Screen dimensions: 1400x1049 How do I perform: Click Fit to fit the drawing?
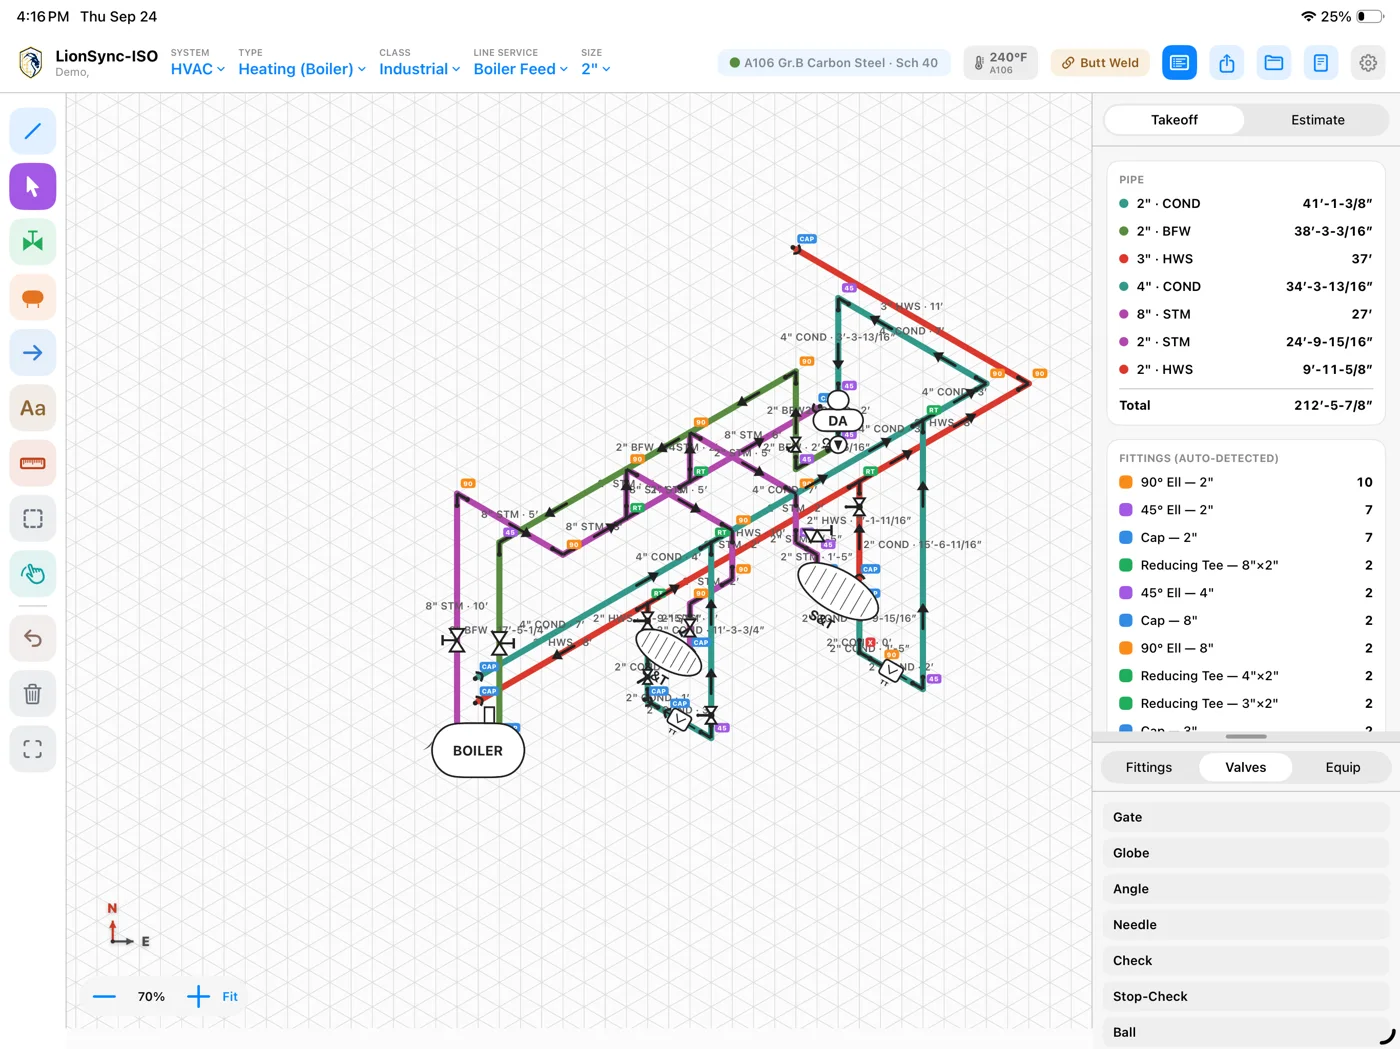coord(230,996)
